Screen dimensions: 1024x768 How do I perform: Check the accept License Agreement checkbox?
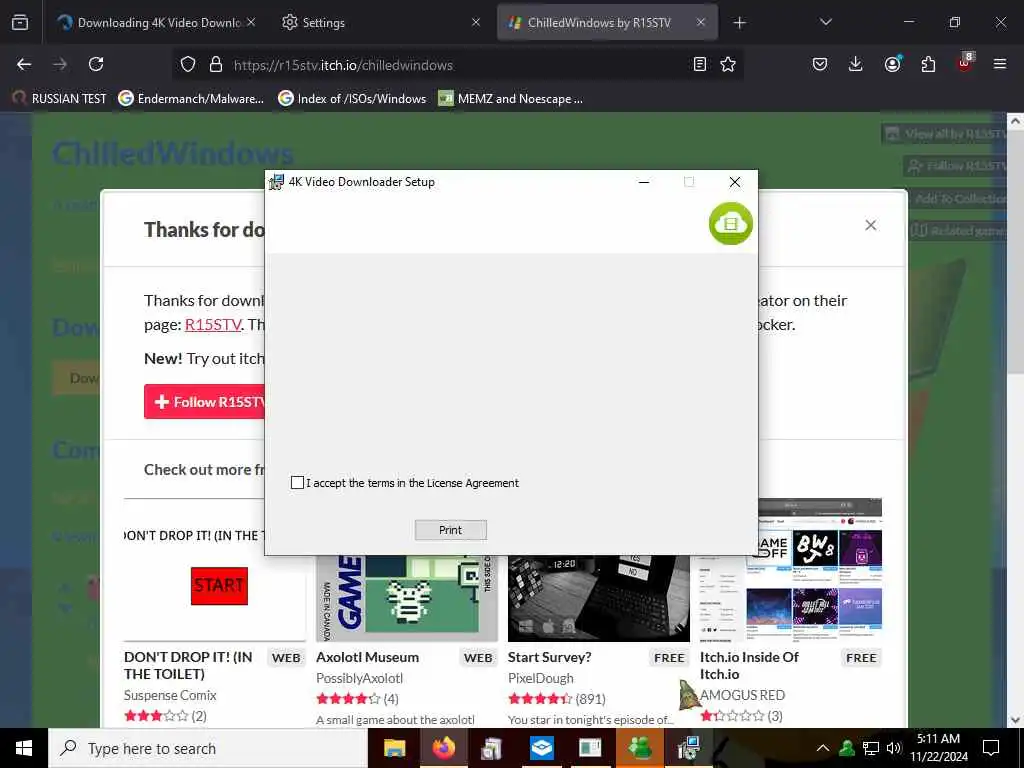297,483
